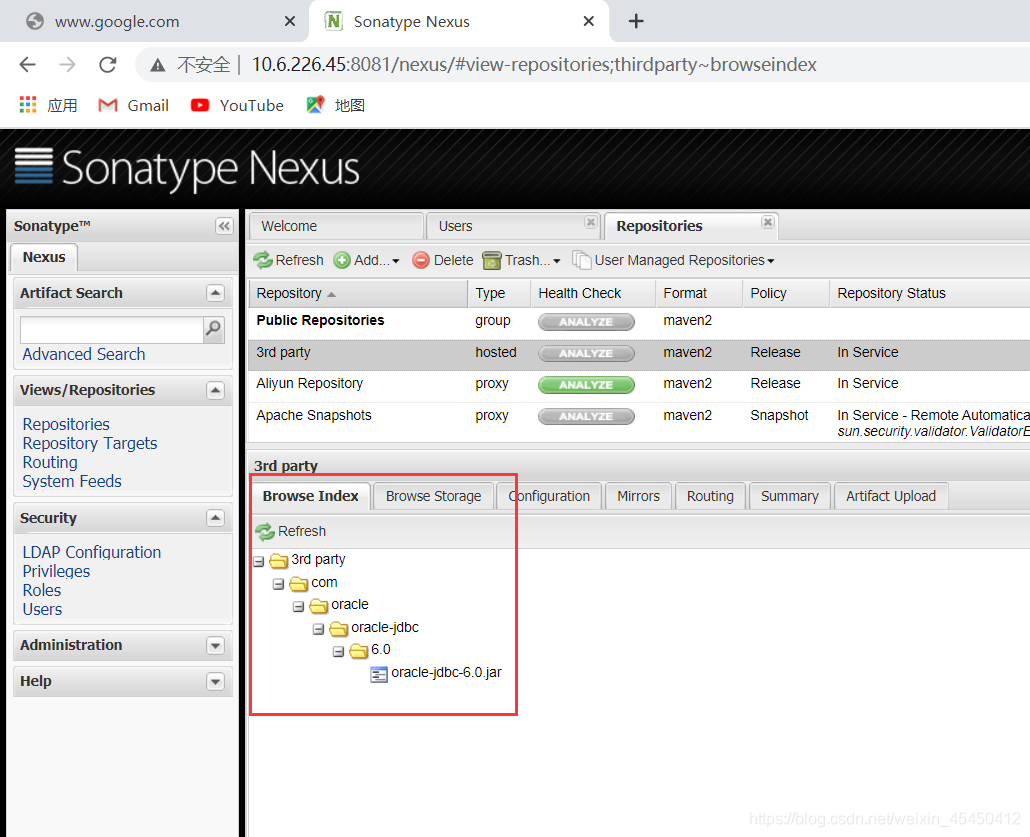
Task: Click ANALYZE for 3rd party row
Action: coord(586,353)
